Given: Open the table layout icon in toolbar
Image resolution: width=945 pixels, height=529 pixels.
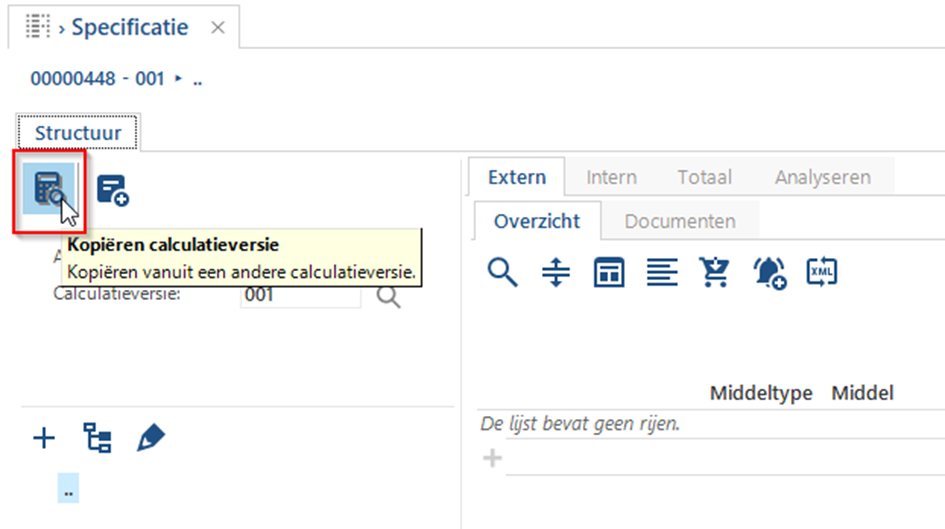Looking at the screenshot, I should pos(609,272).
